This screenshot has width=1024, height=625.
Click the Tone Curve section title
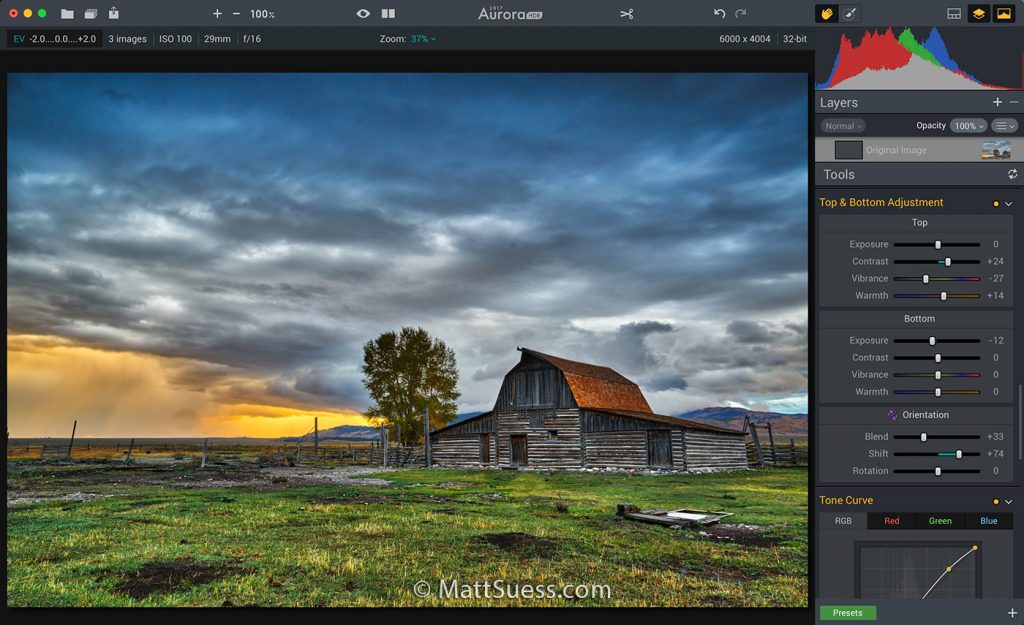pyautogui.click(x=846, y=500)
